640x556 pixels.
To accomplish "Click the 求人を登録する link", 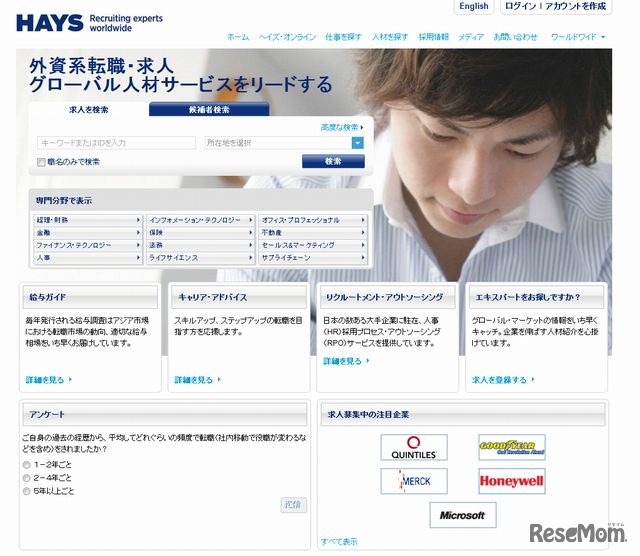I will point(503,380).
